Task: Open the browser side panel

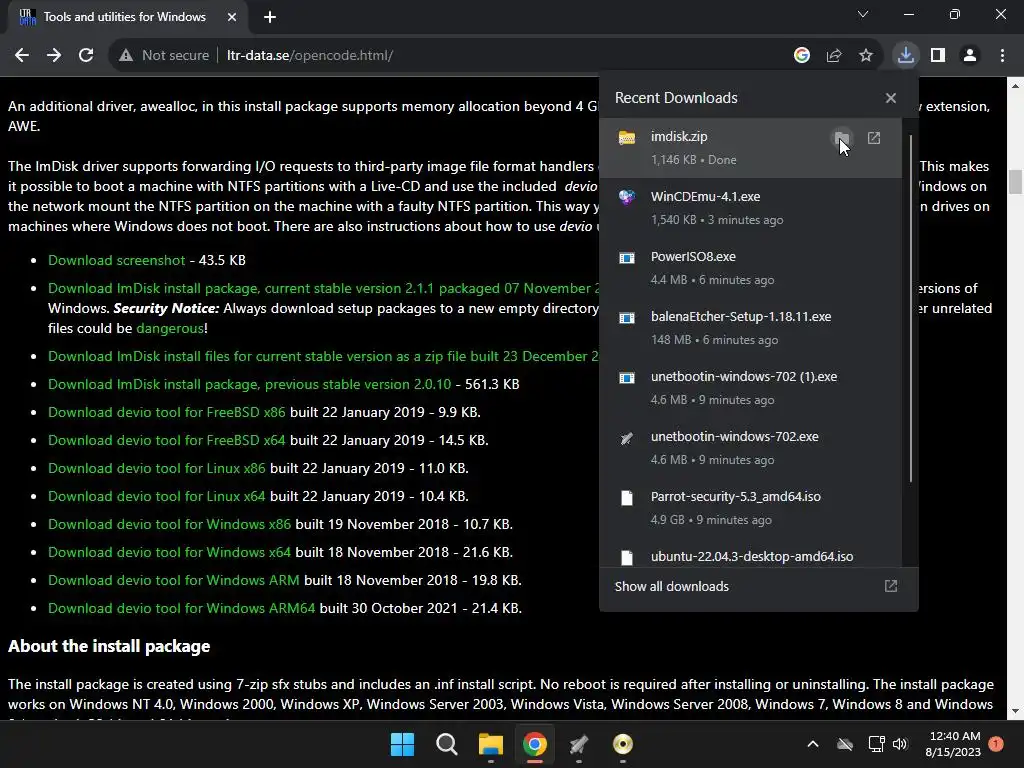Action: [x=938, y=56]
